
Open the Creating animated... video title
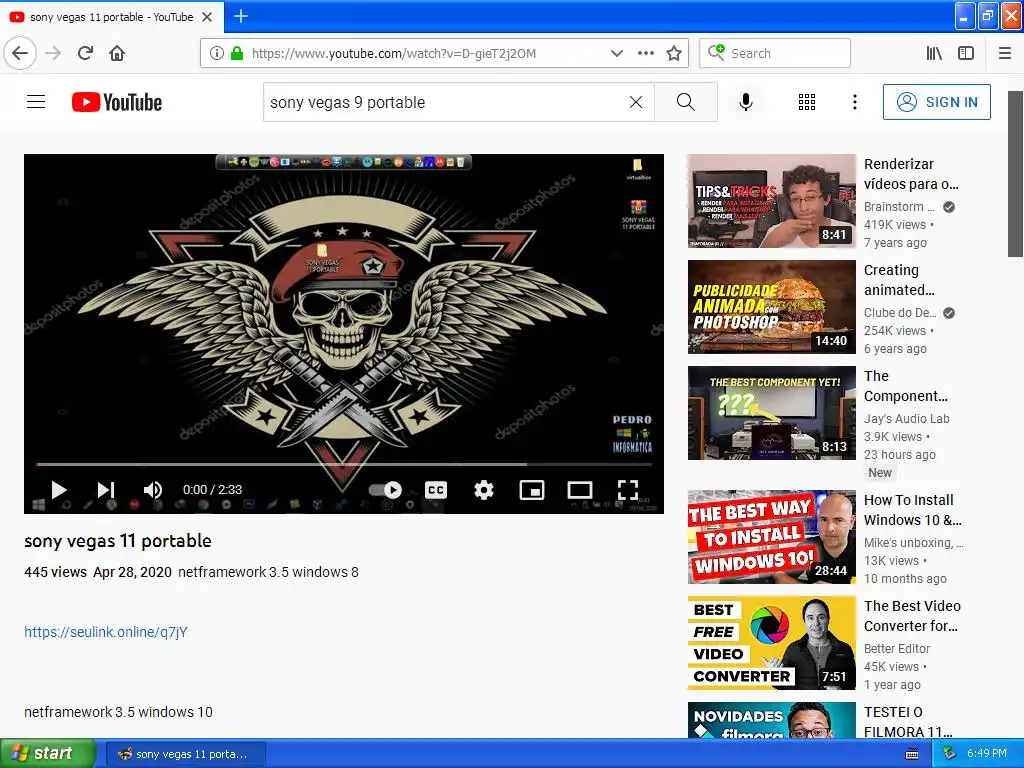(899, 280)
